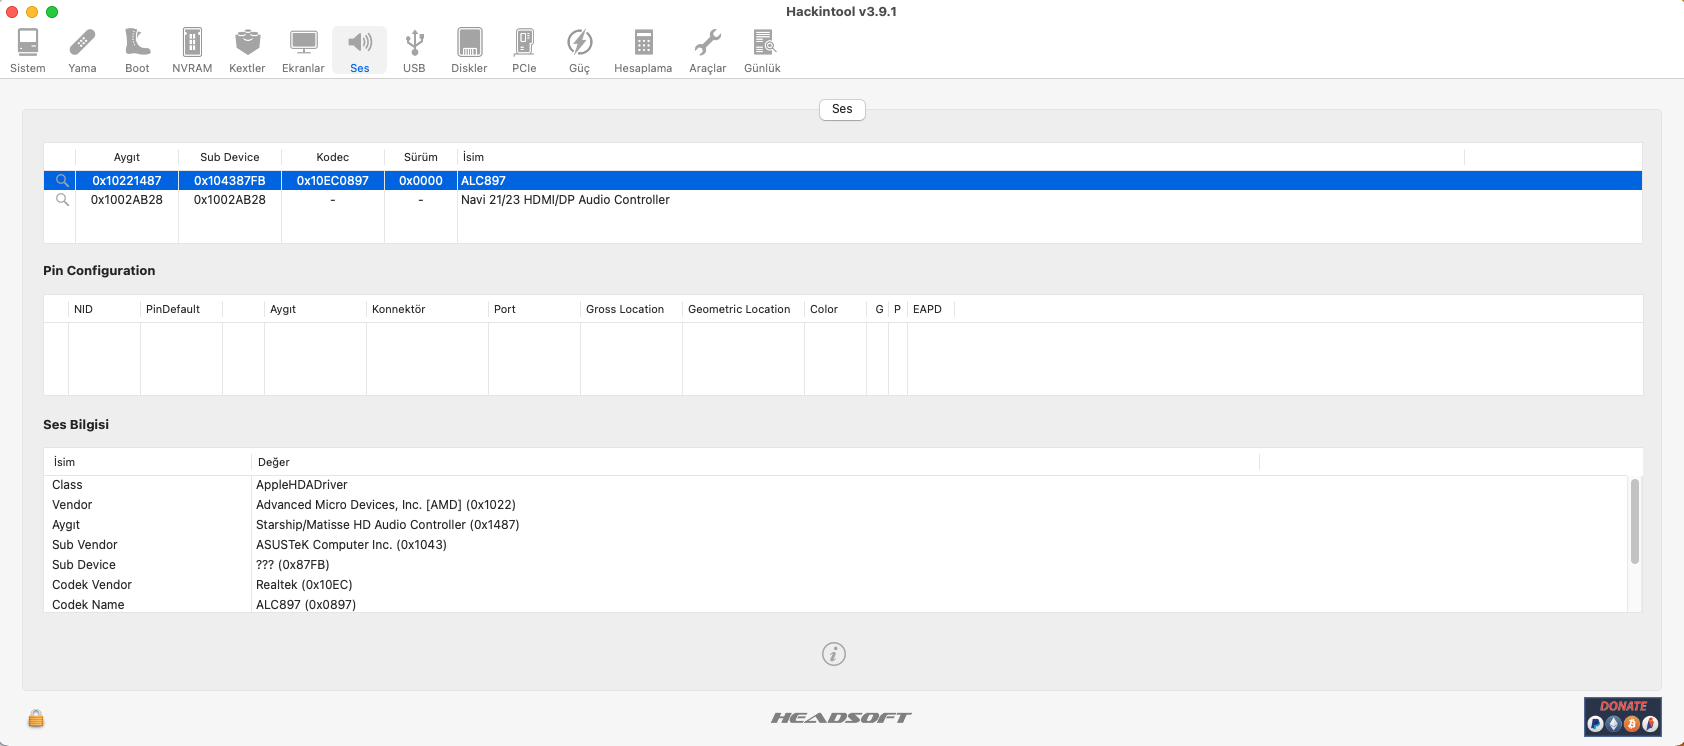Show the USB ports section

coord(414,50)
